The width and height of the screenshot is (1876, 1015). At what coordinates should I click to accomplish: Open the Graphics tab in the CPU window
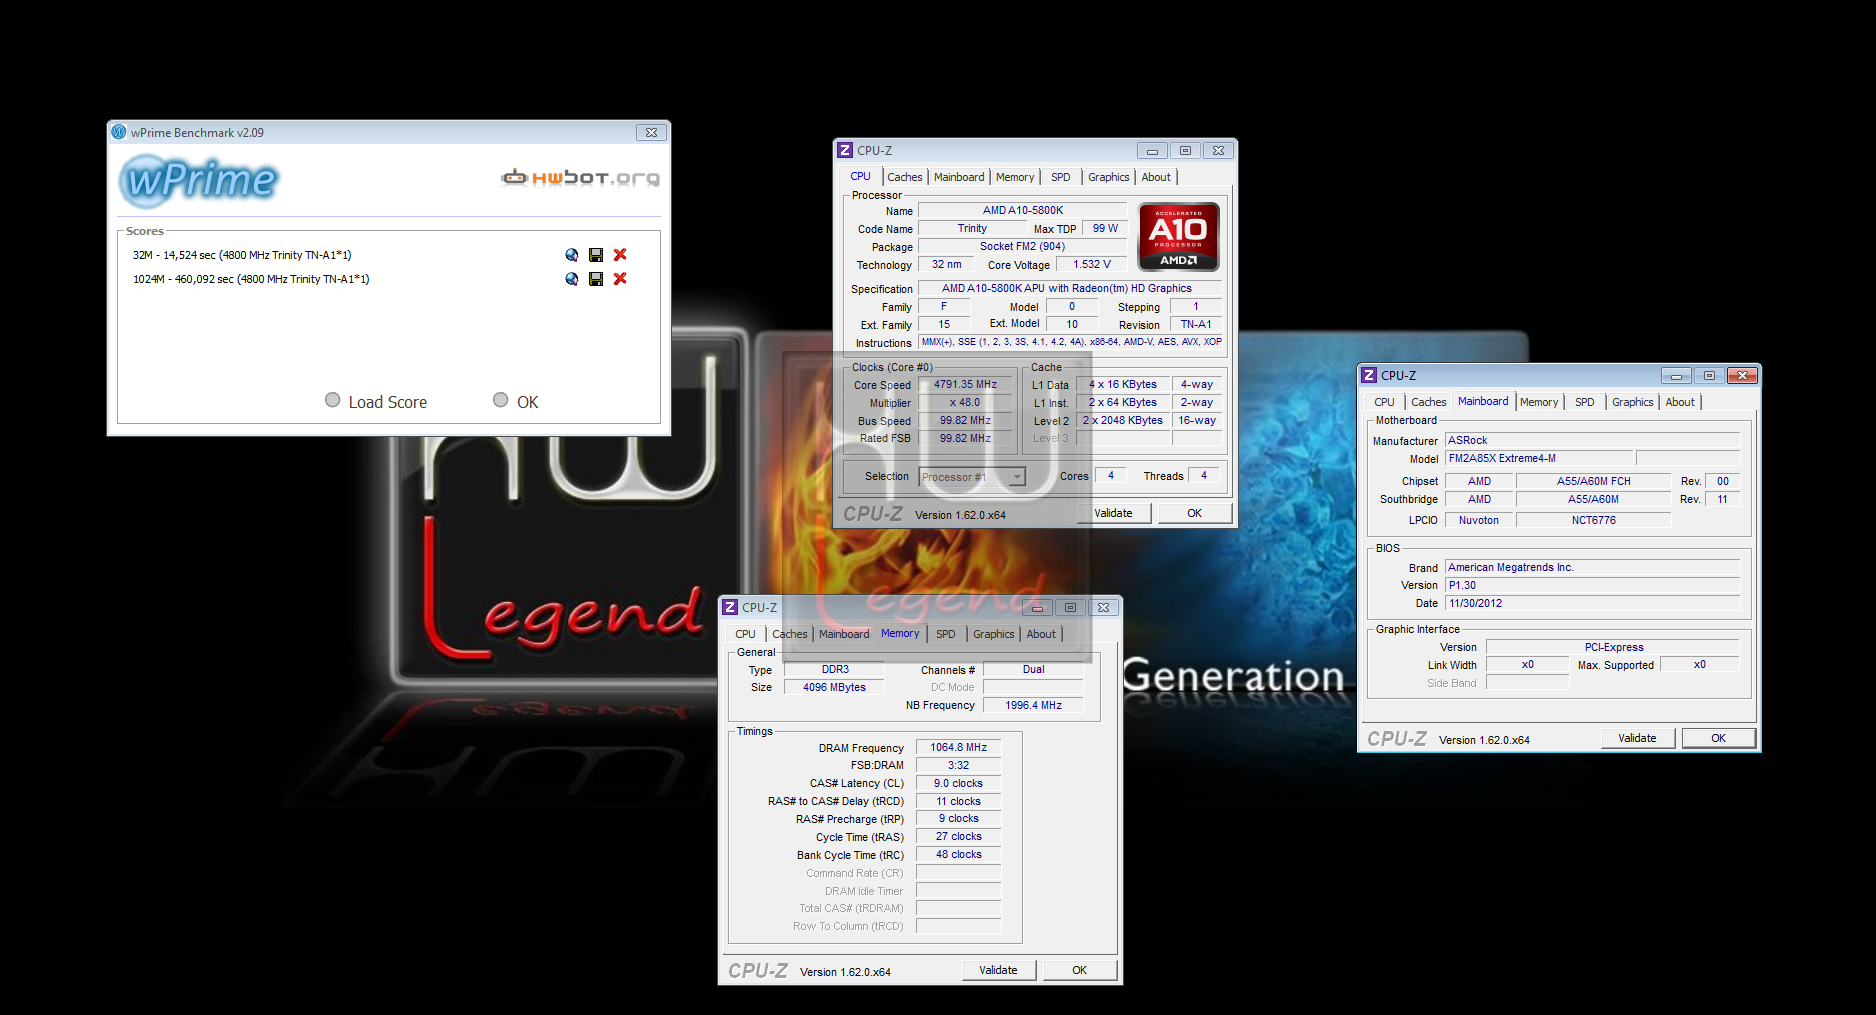pyautogui.click(x=1108, y=177)
